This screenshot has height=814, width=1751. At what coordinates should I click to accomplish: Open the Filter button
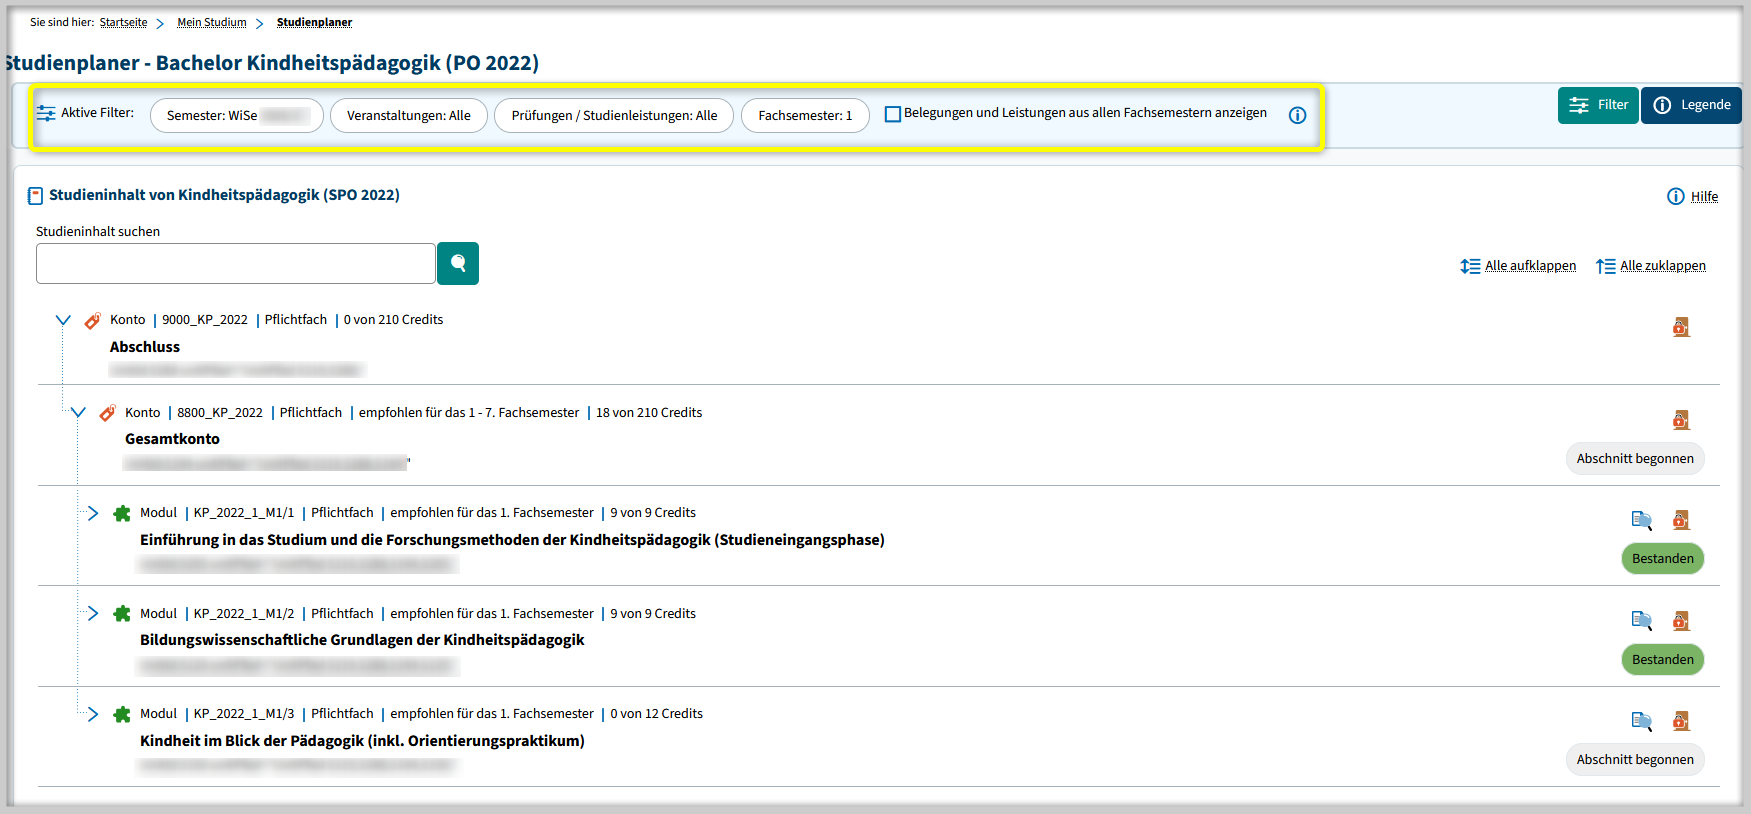point(1598,105)
